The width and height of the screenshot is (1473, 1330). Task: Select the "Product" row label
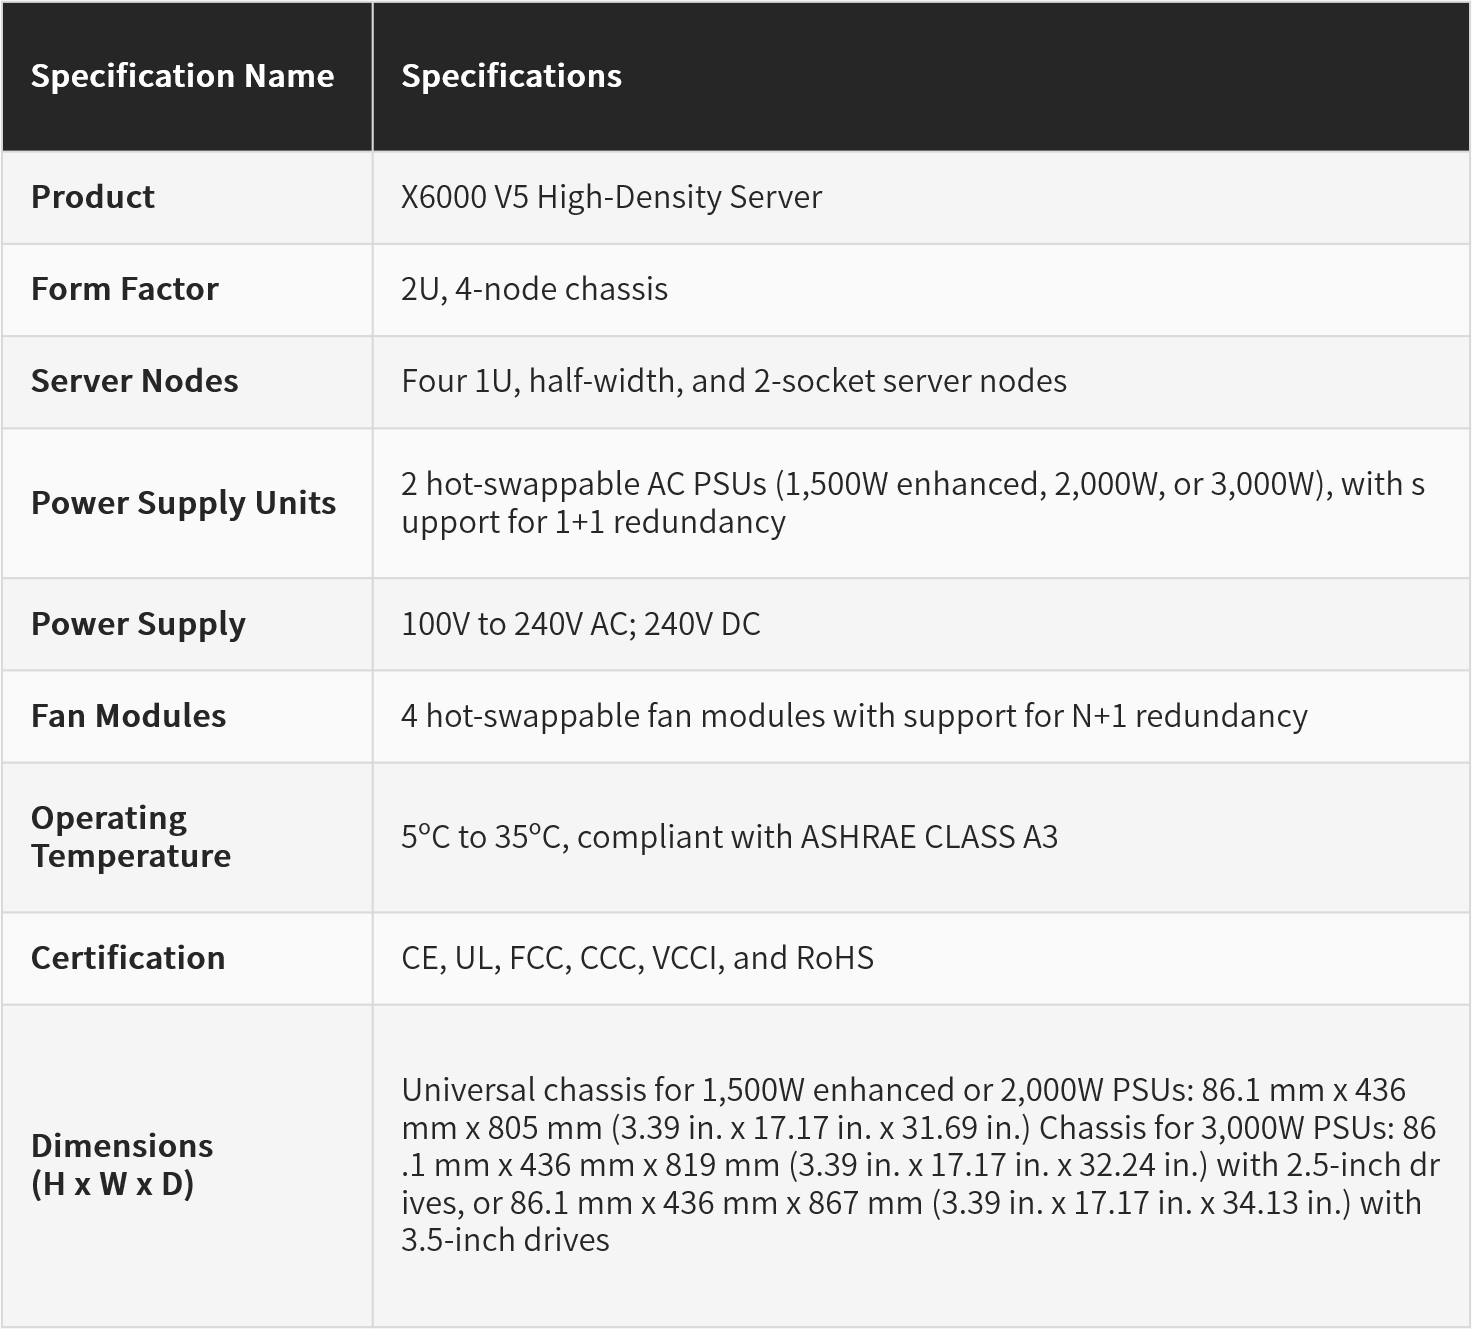[x=93, y=197]
